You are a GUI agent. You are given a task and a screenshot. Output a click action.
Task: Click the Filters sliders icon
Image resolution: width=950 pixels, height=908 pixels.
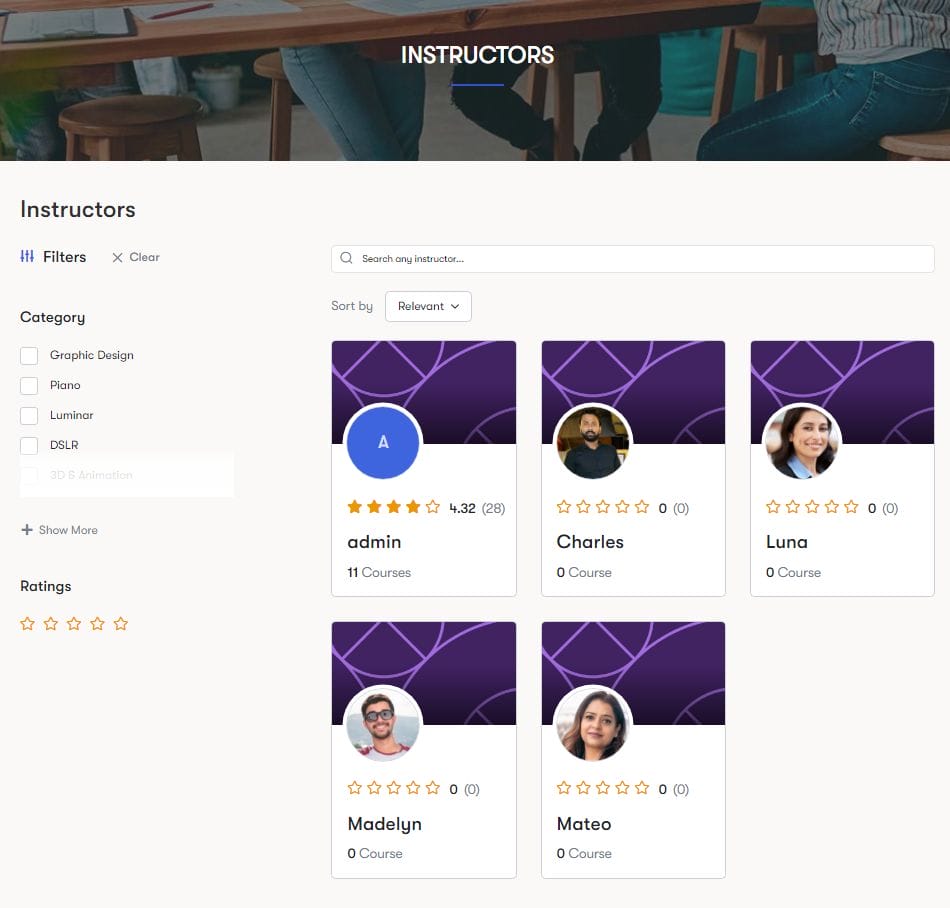click(27, 257)
